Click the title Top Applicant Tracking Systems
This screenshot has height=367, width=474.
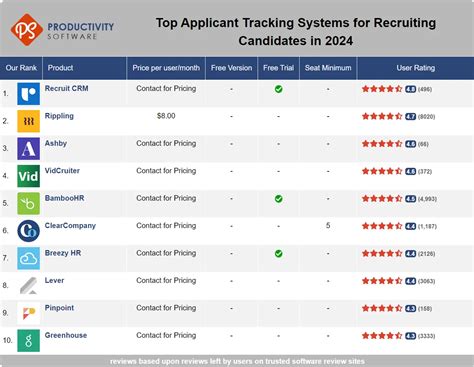click(296, 32)
